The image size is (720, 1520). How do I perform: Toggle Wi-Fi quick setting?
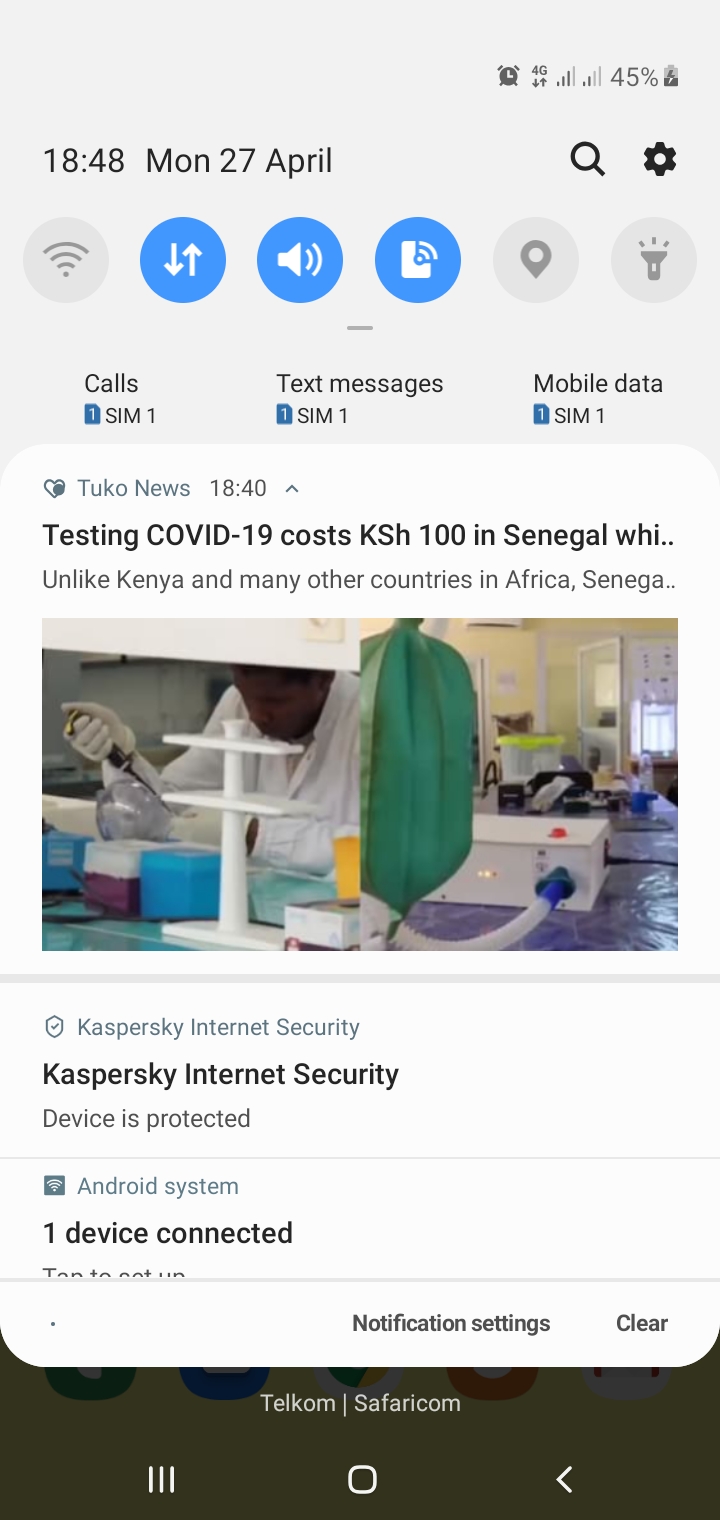pos(66,260)
